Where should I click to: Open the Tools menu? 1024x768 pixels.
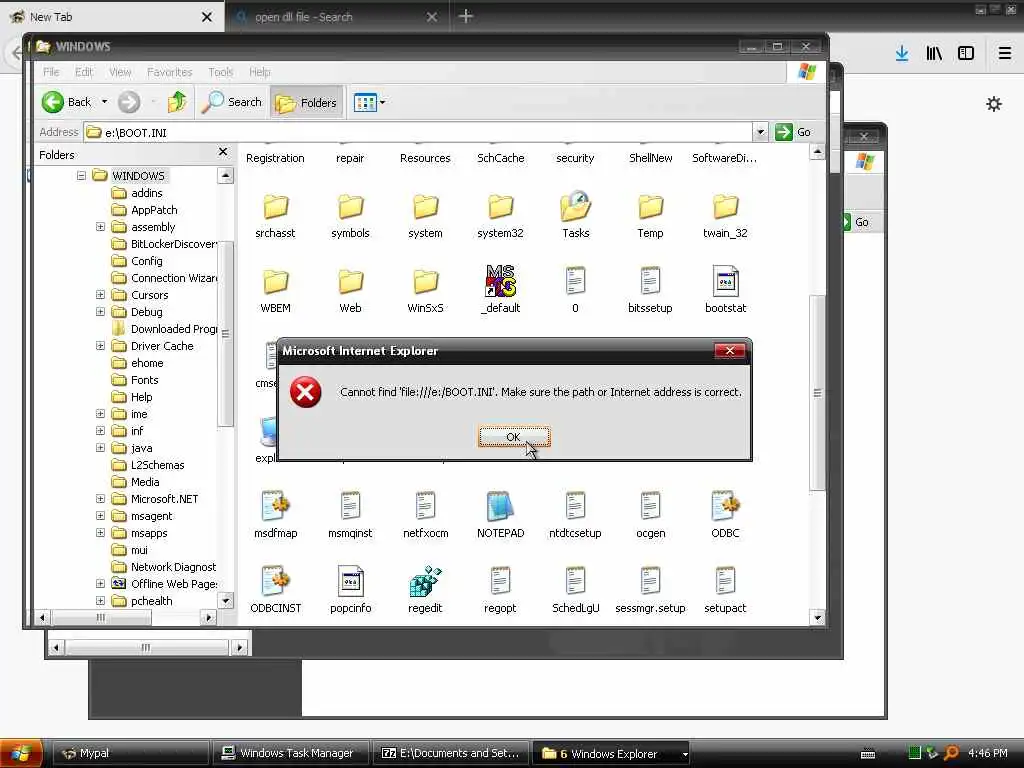[x=221, y=72]
